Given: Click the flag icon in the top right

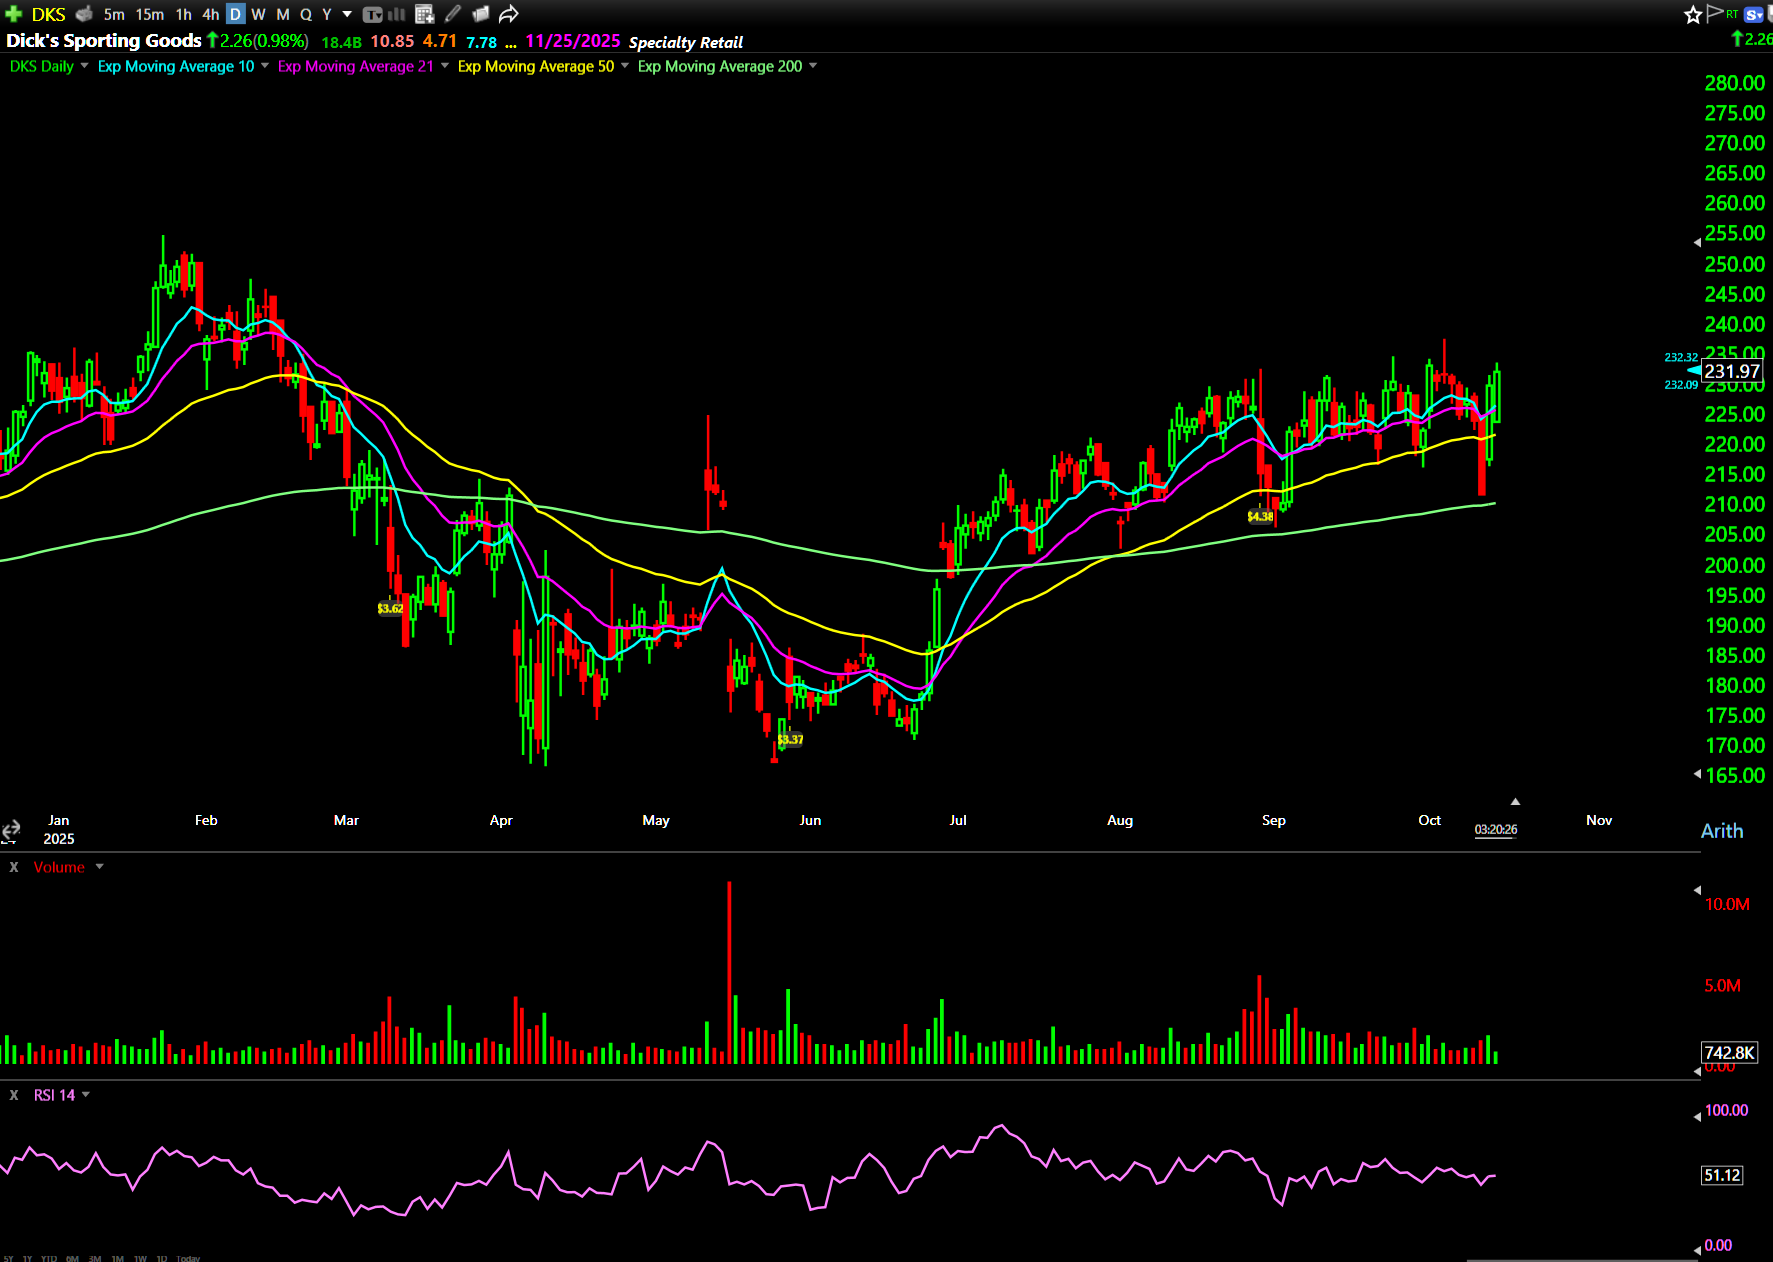Looking at the screenshot, I should click(1714, 13).
